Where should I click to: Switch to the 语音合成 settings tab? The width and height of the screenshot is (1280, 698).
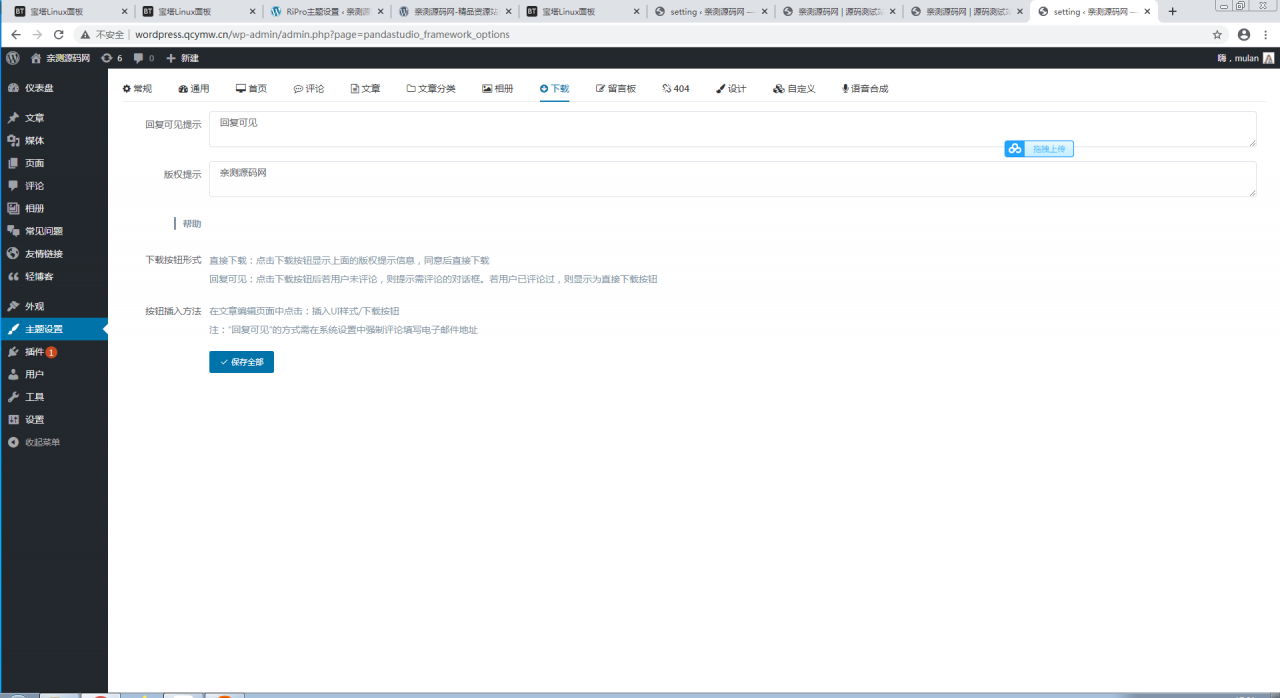(865, 89)
